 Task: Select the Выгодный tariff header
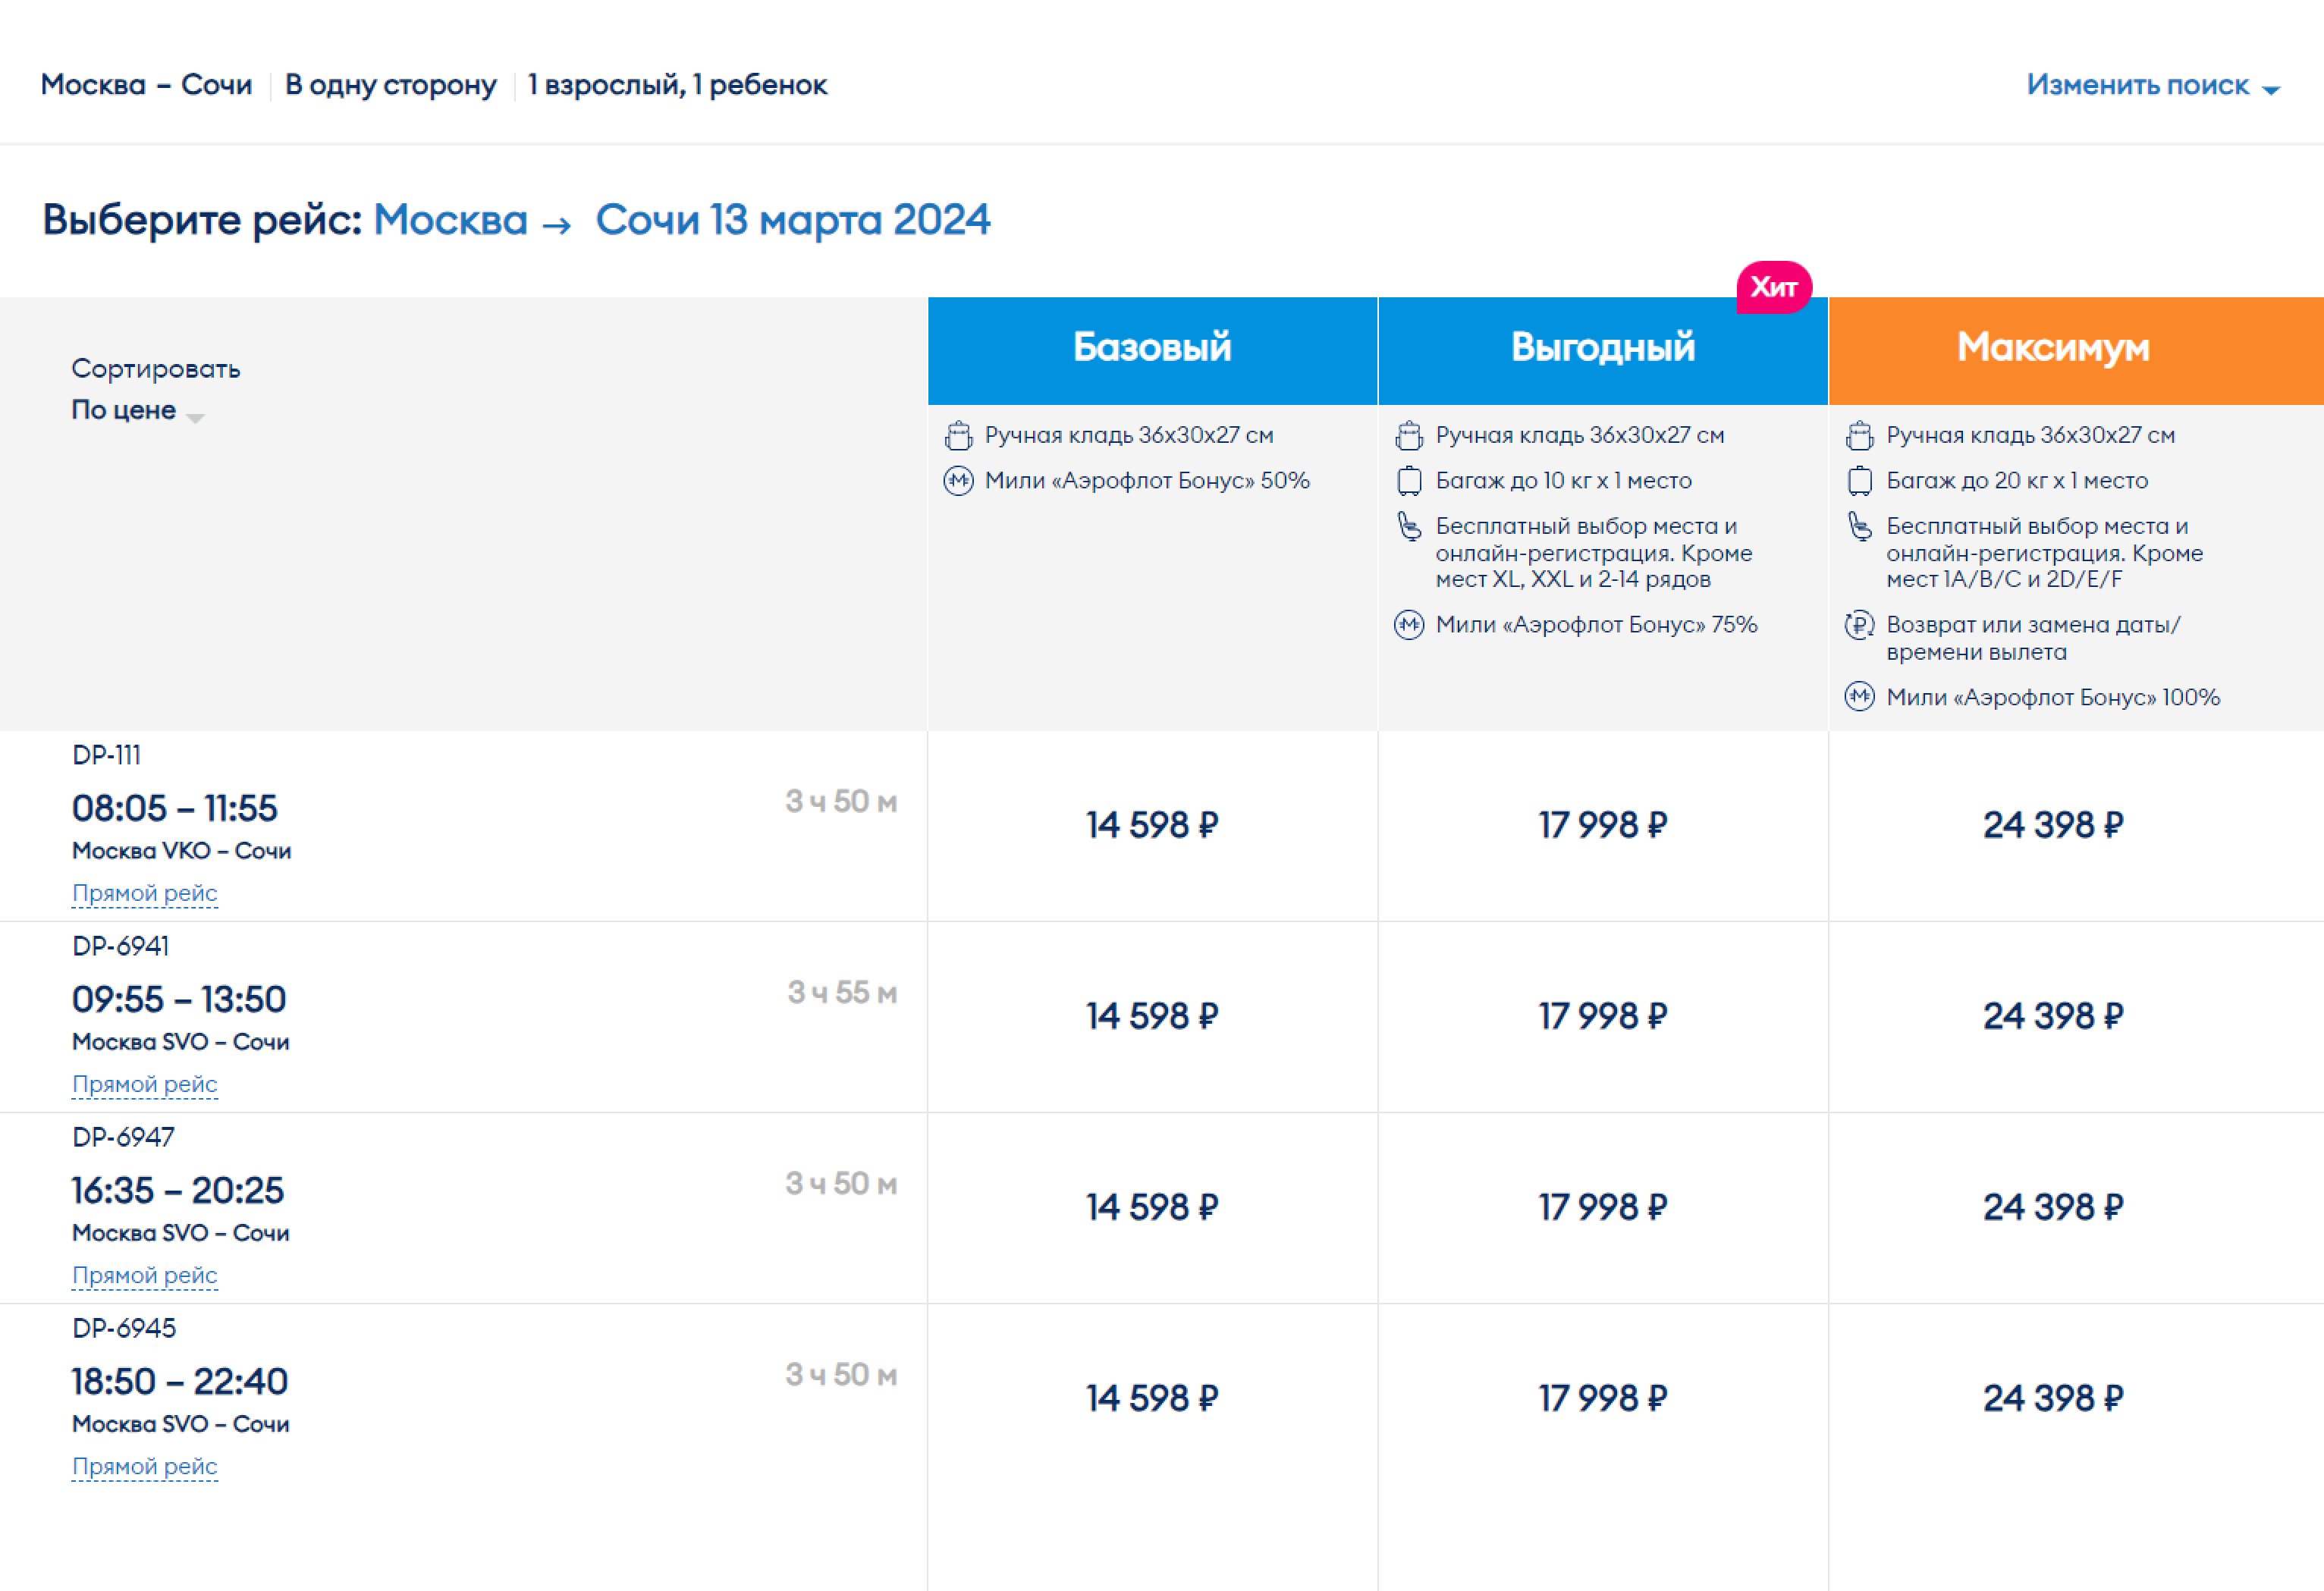coord(1603,350)
